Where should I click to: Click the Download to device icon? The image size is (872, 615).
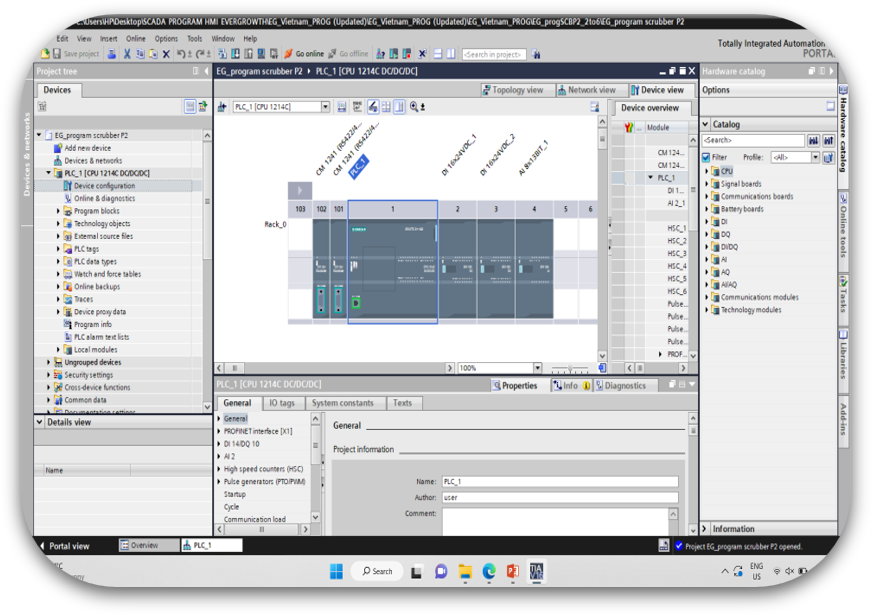point(235,54)
